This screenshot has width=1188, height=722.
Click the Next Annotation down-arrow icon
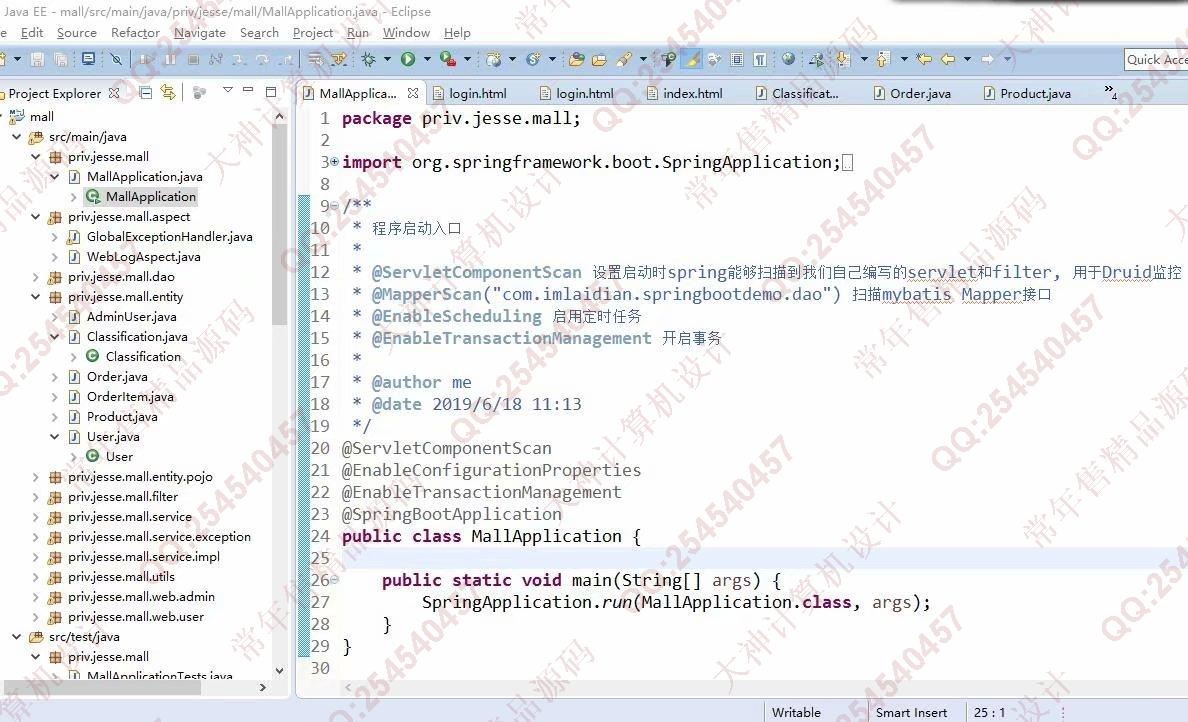[843, 59]
